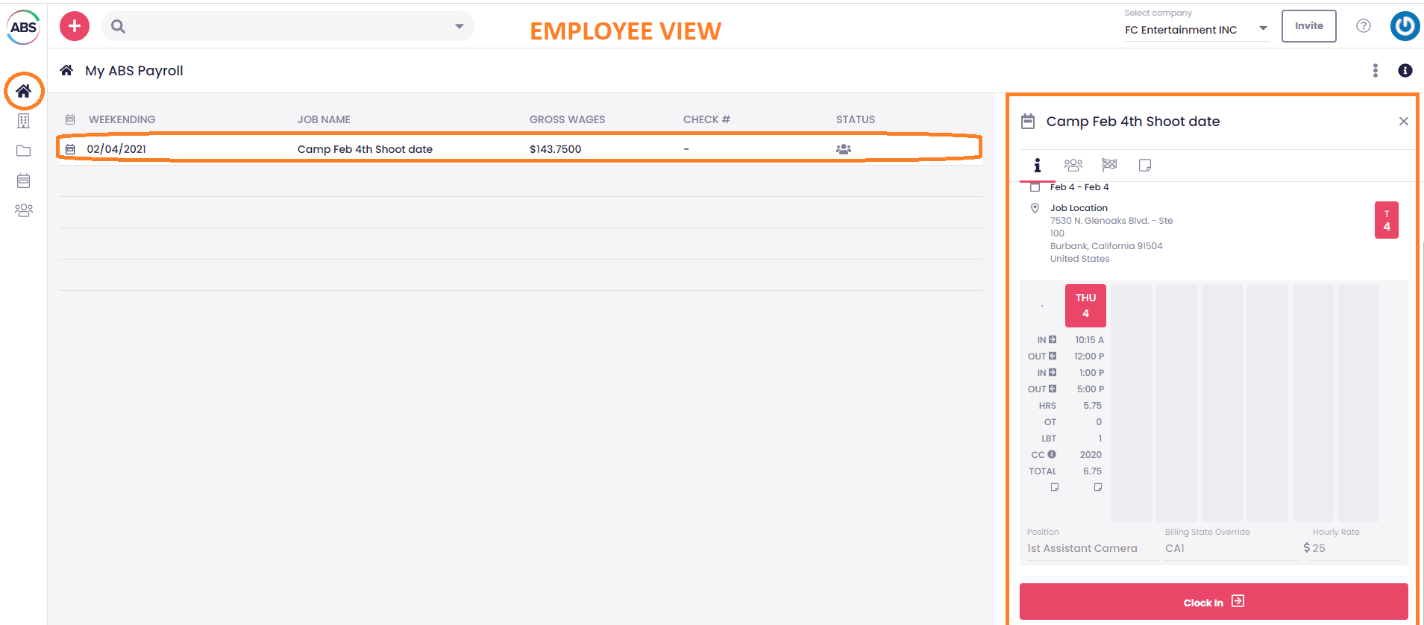Toggle the OUT time edit control for 5:00 P

(x=1051, y=388)
